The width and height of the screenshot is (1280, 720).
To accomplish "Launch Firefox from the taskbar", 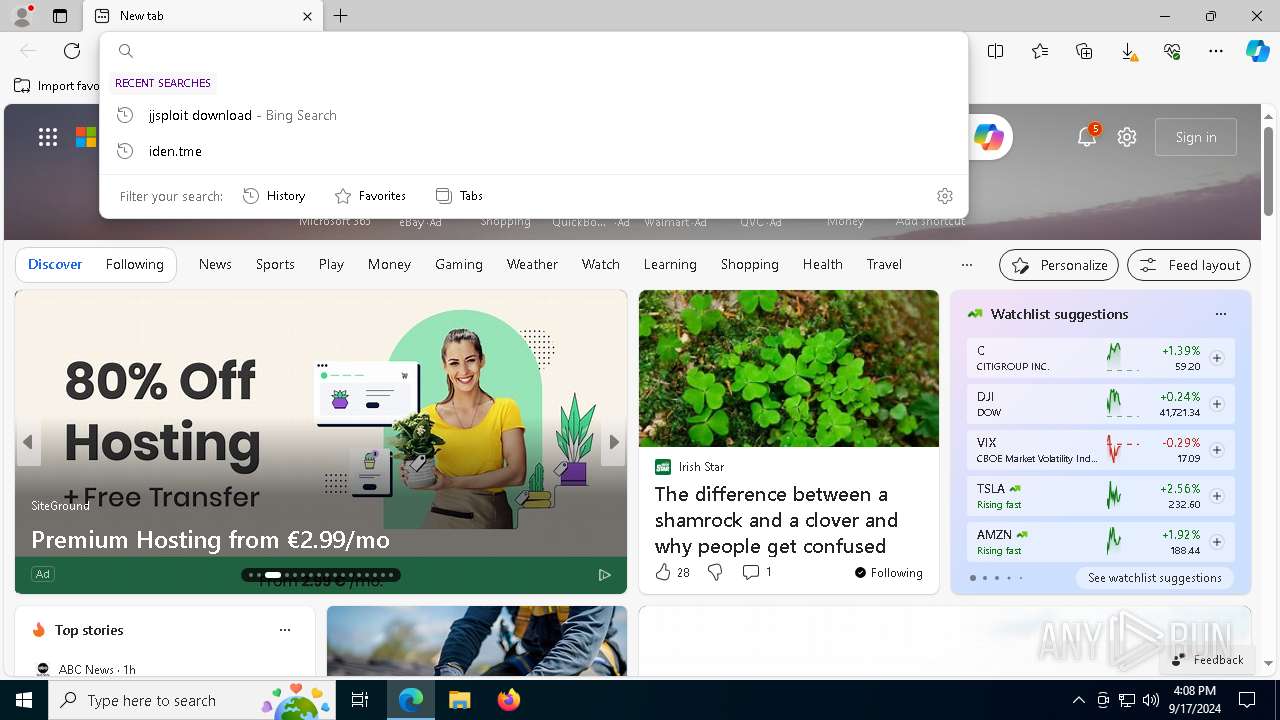I will 509,700.
